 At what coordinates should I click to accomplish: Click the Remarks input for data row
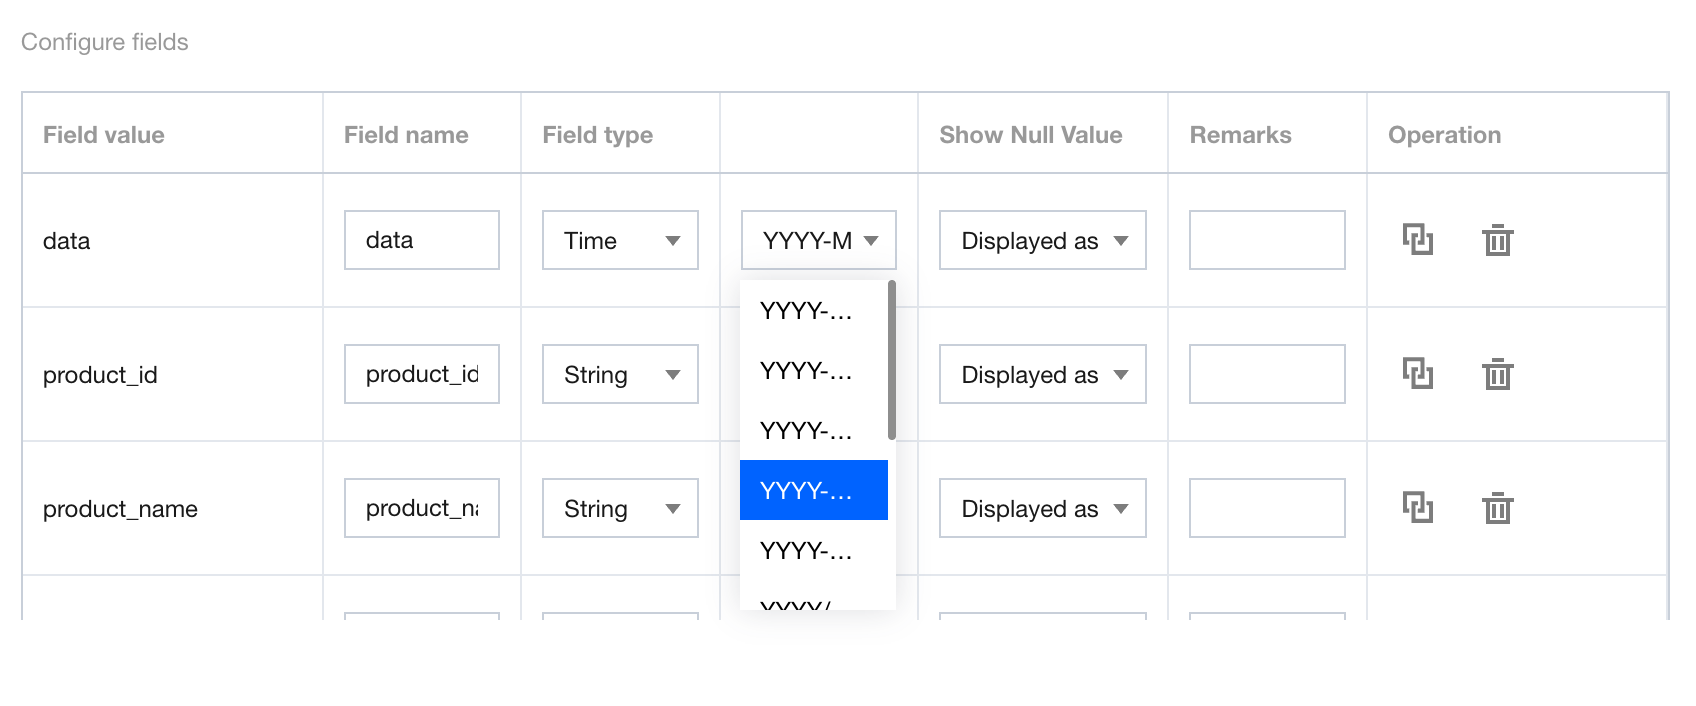click(x=1266, y=240)
